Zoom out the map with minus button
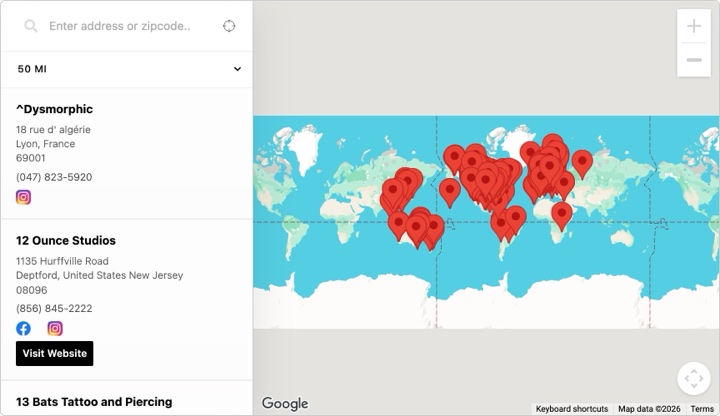This screenshot has height=416, width=720. coord(694,60)
